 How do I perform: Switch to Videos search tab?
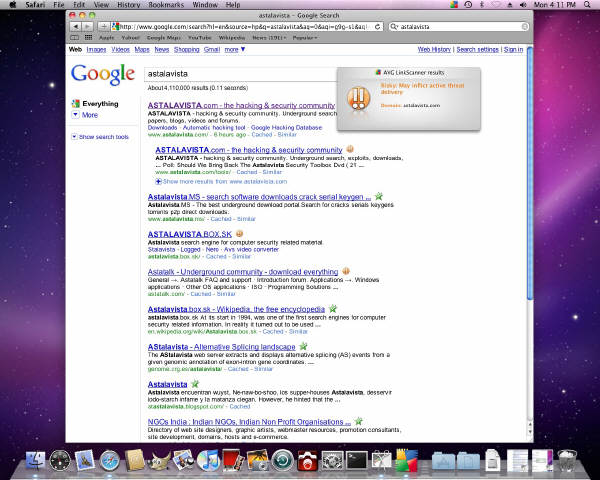click(121, 49)
